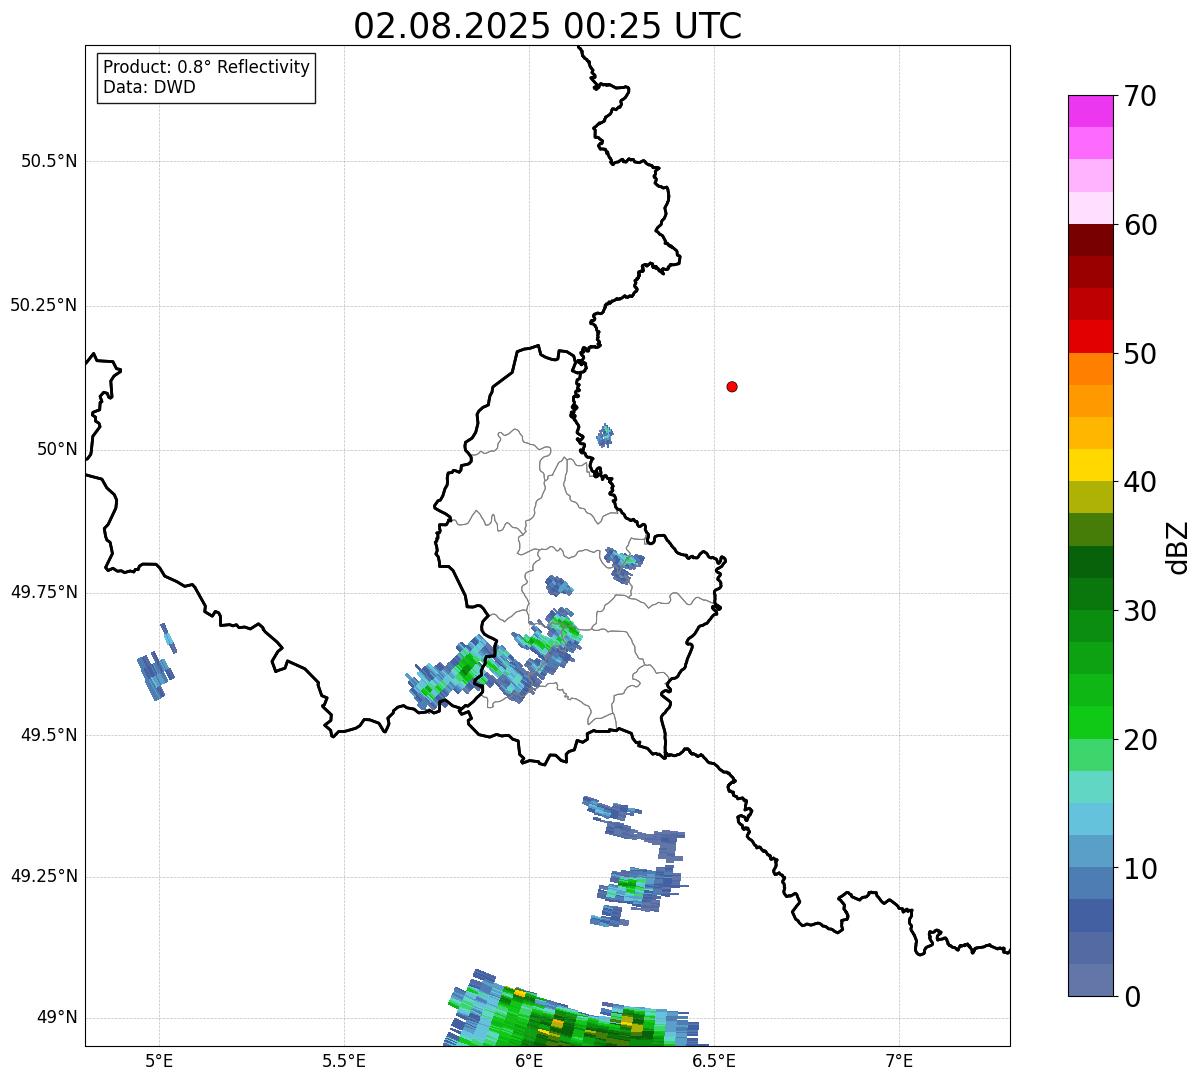
Task: Click the colorbar tick label '70'
Action: point(1140,97)
